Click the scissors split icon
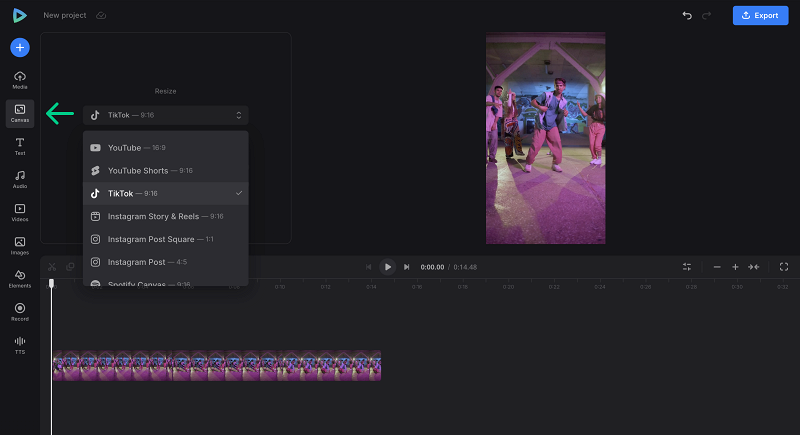800x435 pixels. tap(52, 267)
